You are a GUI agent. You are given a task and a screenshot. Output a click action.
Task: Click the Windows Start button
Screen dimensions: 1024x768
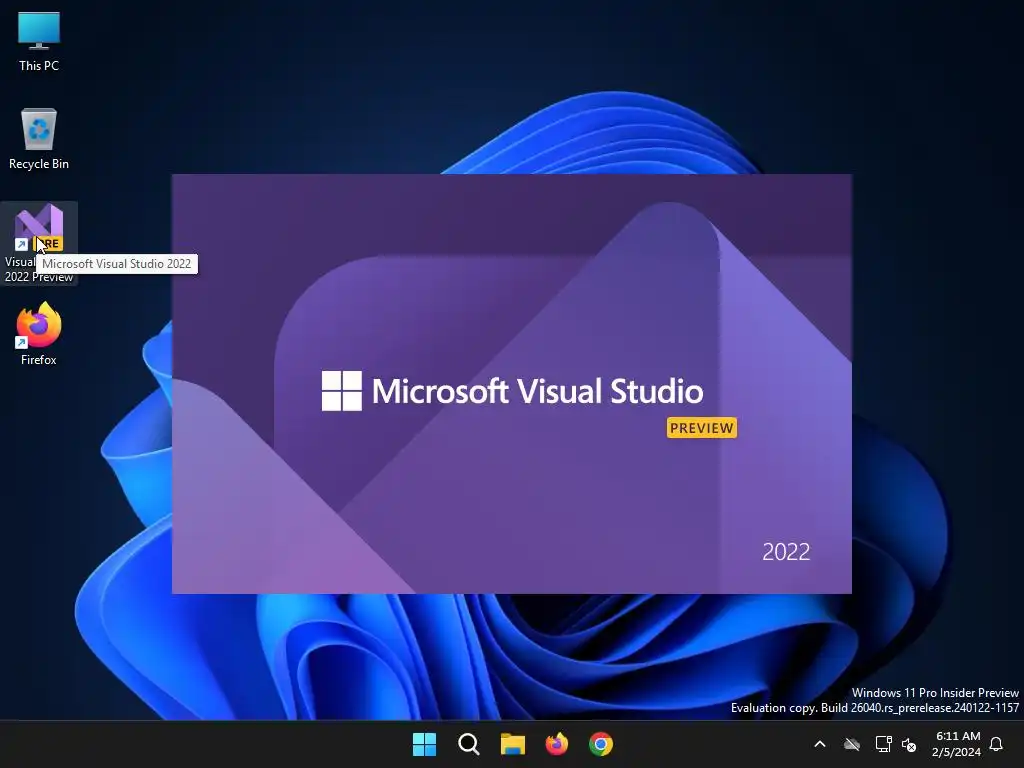tap(424, 744)
